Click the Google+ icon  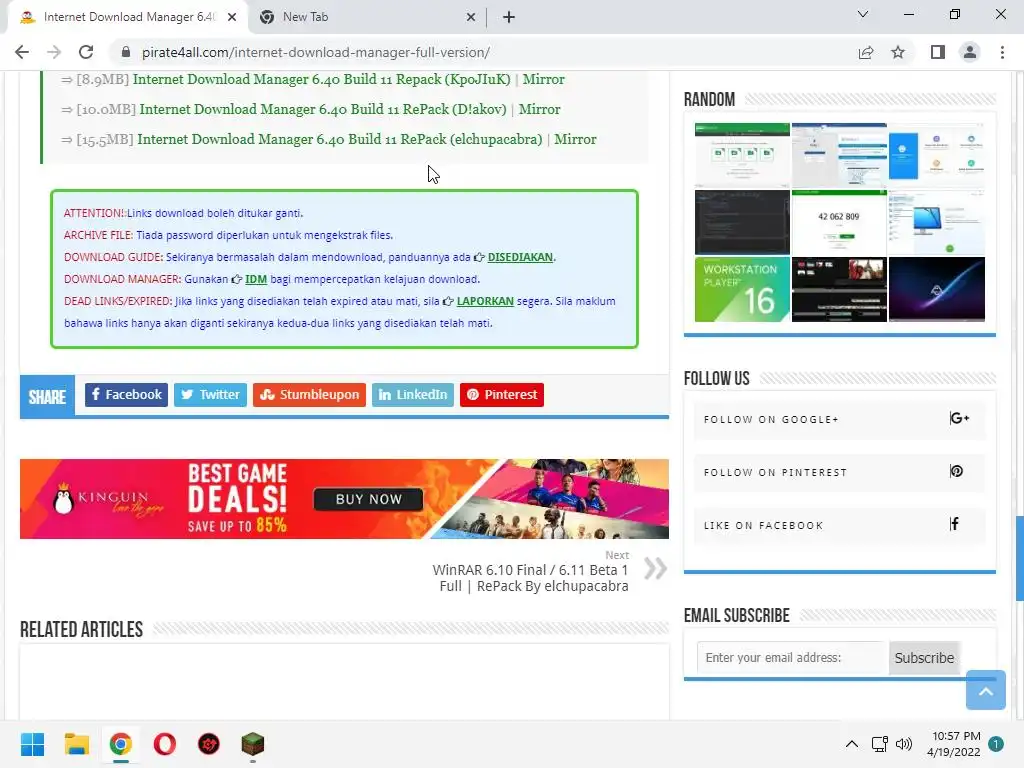pyautogui.click(x=959, y=418)
